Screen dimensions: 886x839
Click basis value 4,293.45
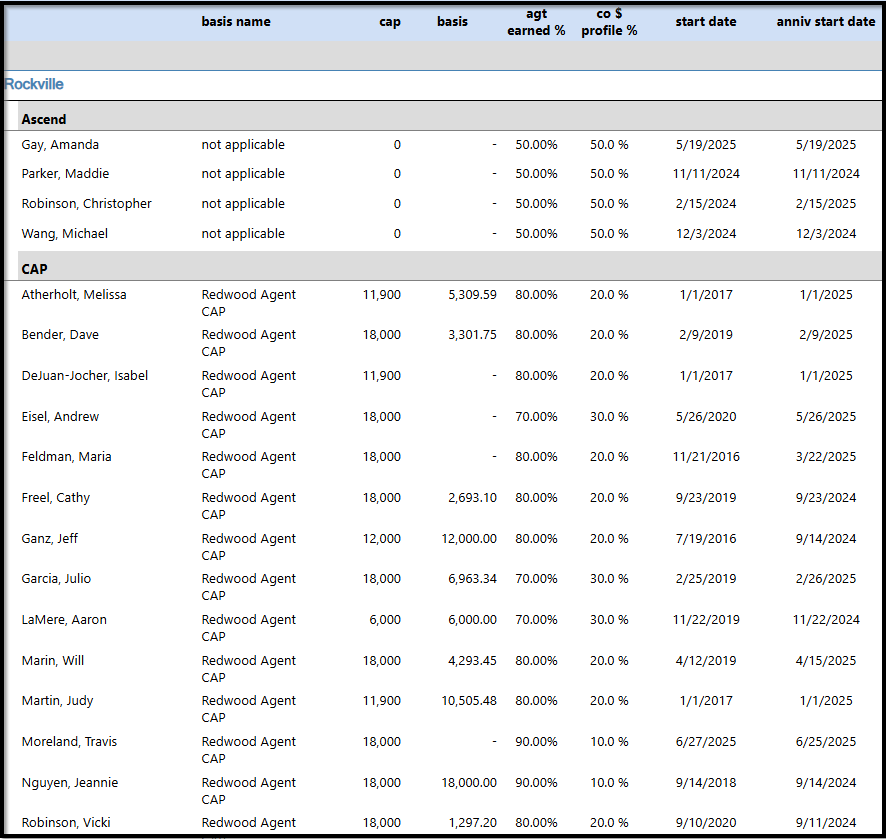[x=472, y=660]
